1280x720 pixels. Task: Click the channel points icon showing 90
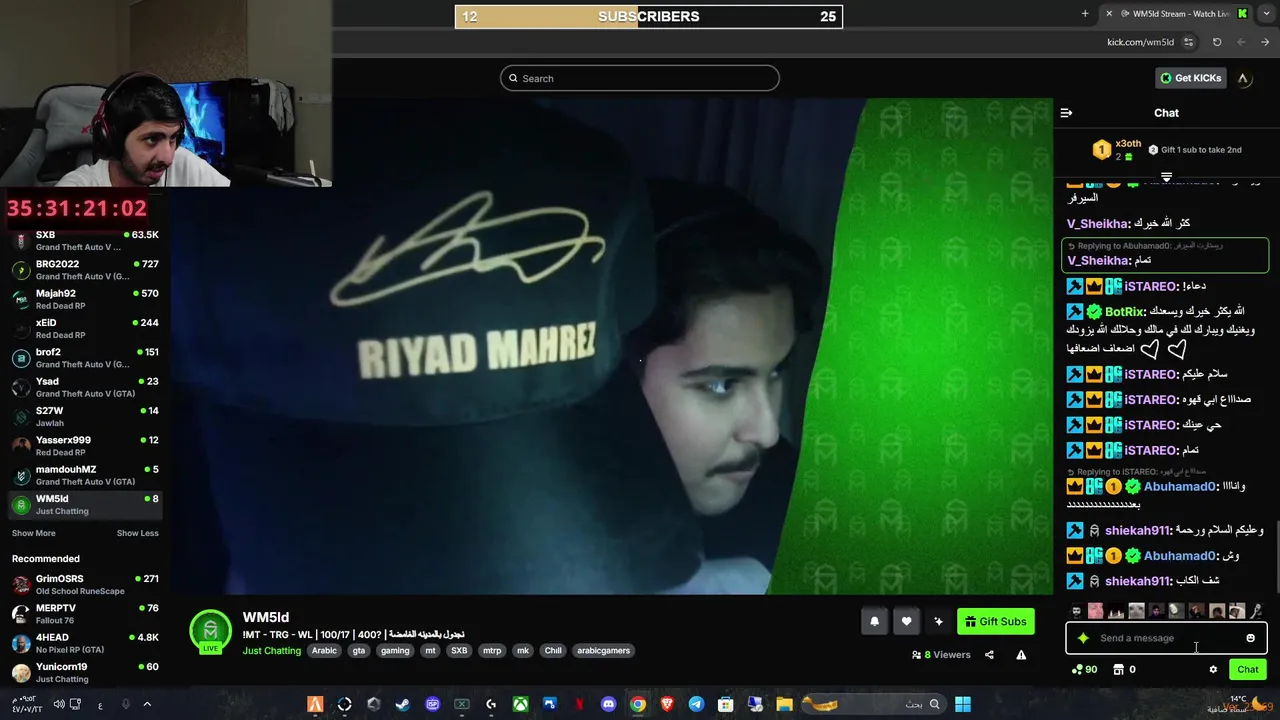point(1084,669)
